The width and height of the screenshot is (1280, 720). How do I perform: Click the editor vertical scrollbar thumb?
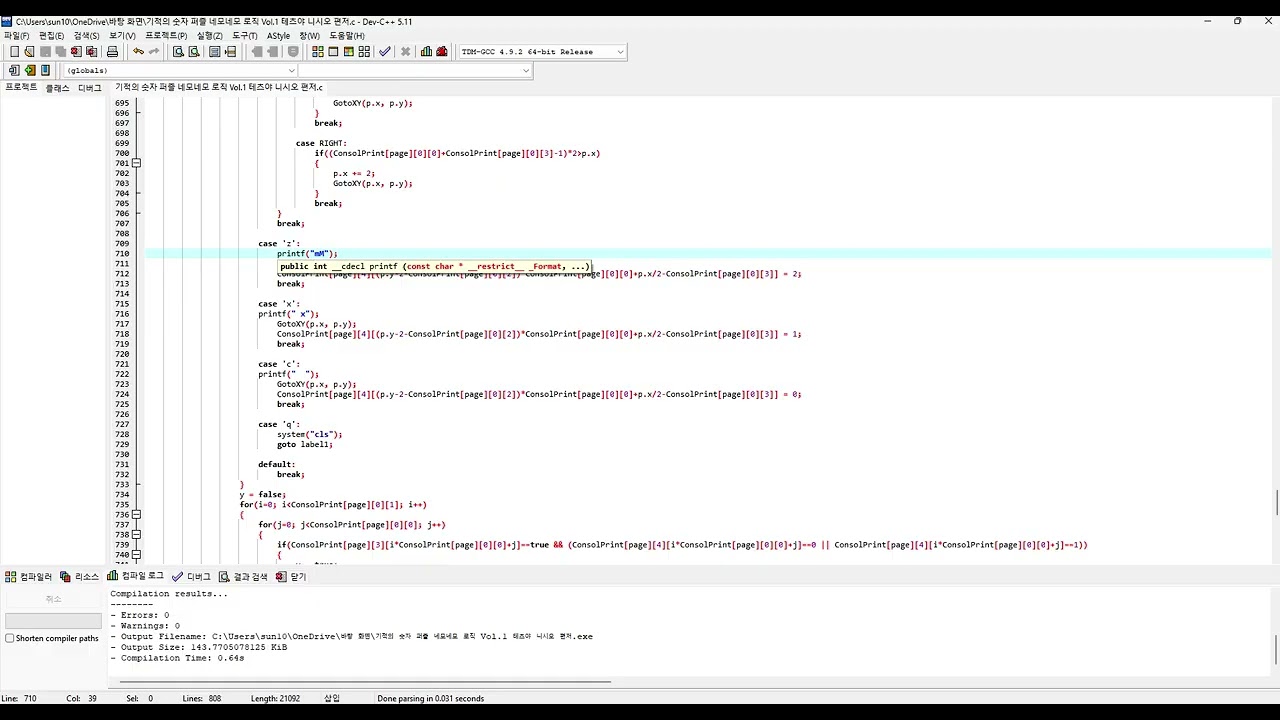(x=1275, y=502)
